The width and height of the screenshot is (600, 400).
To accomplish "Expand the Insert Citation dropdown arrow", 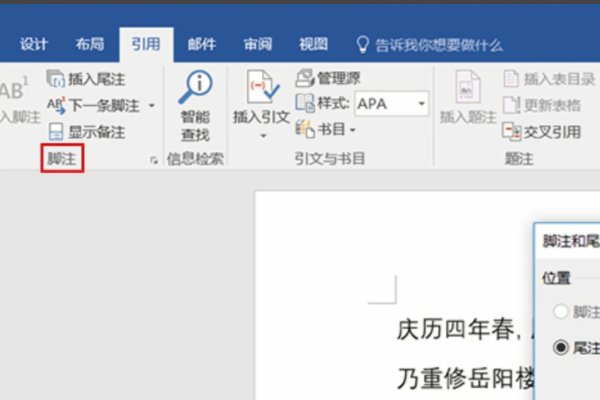I will point(263,136).
